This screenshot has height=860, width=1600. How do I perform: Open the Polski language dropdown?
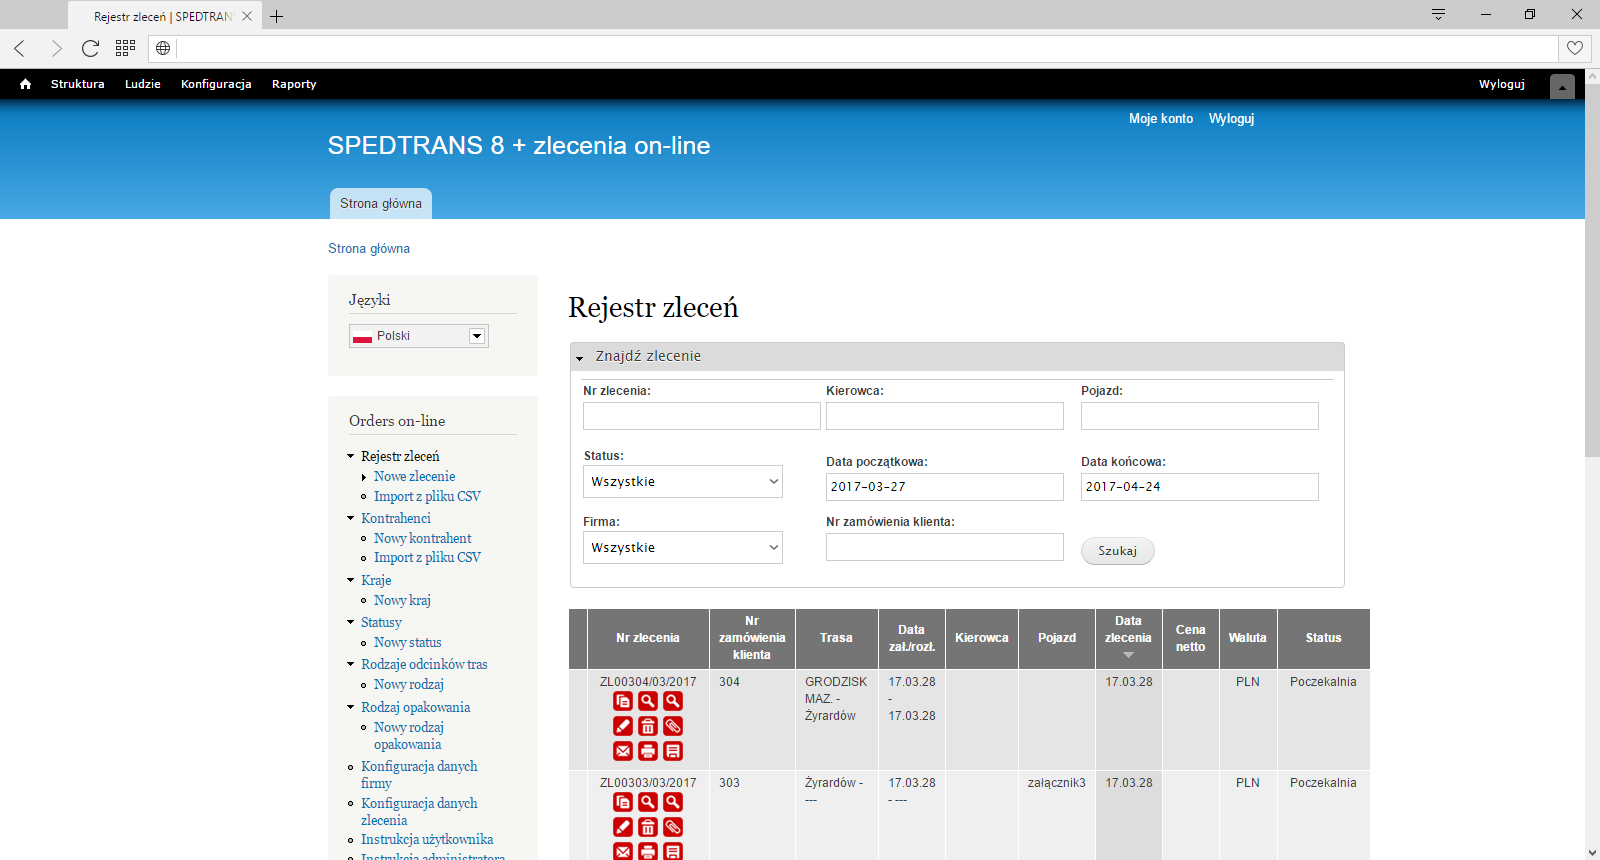(x=419, y=336)
